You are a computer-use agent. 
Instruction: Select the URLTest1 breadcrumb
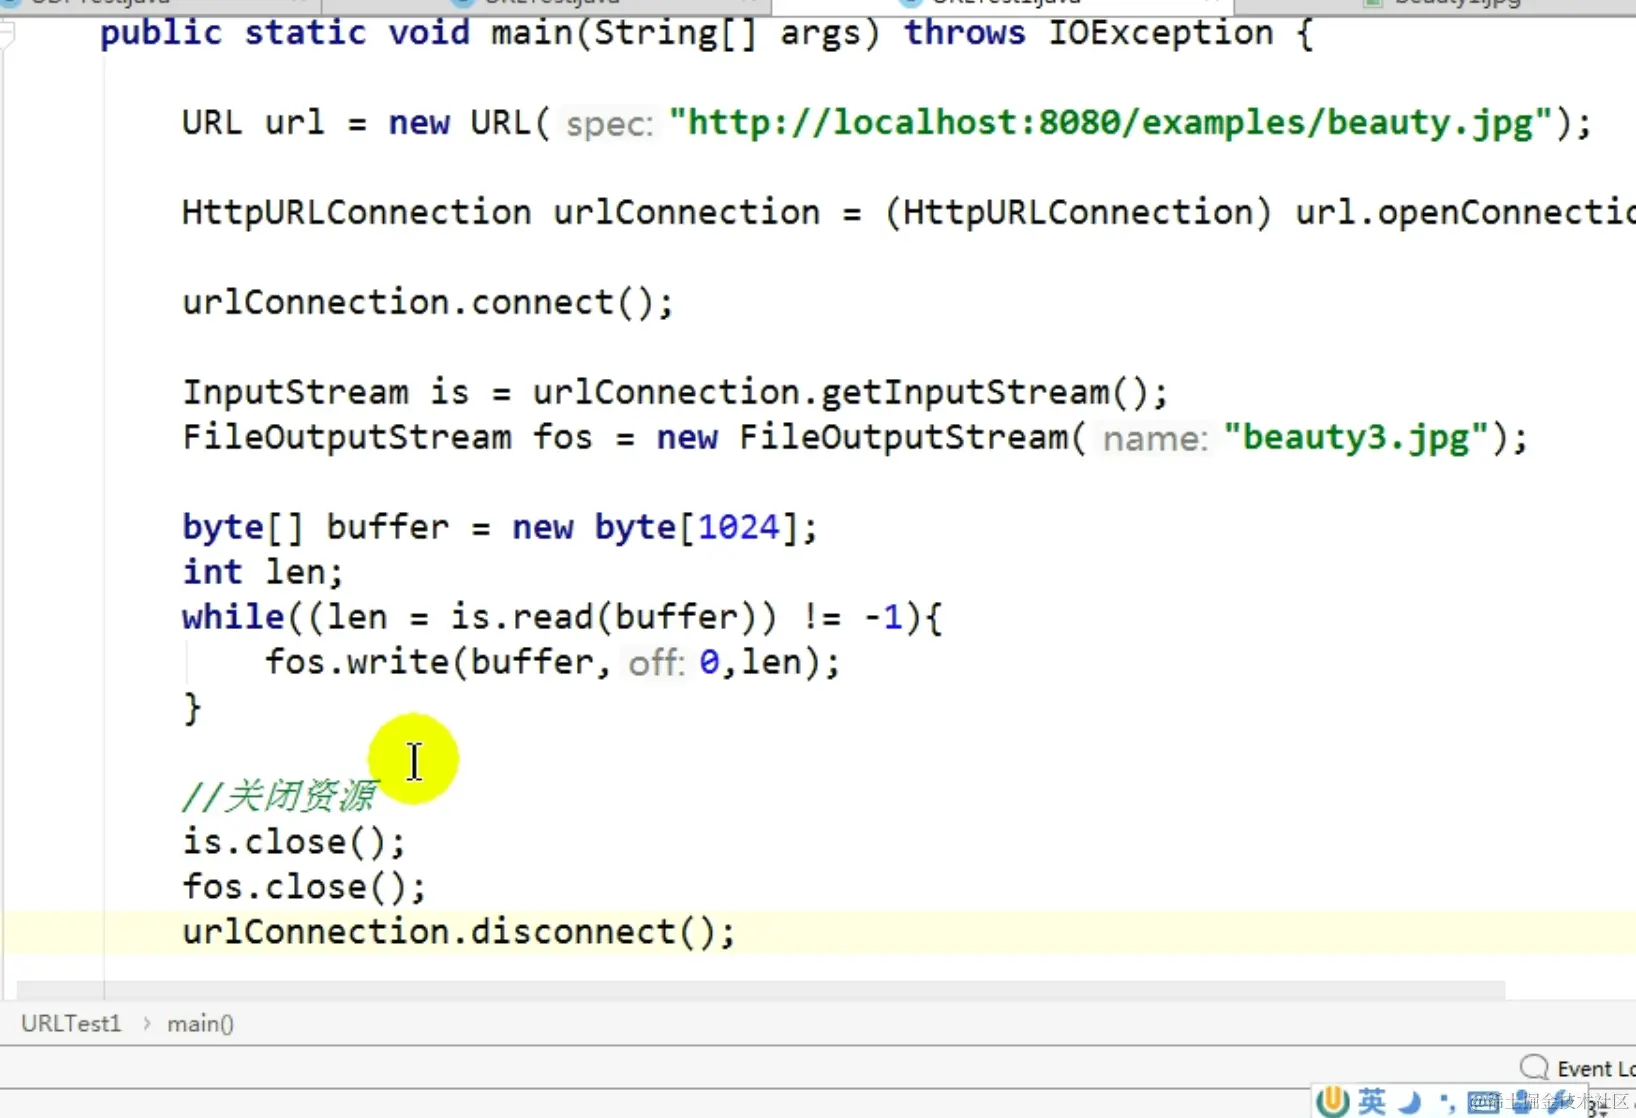coord(71,1023)
